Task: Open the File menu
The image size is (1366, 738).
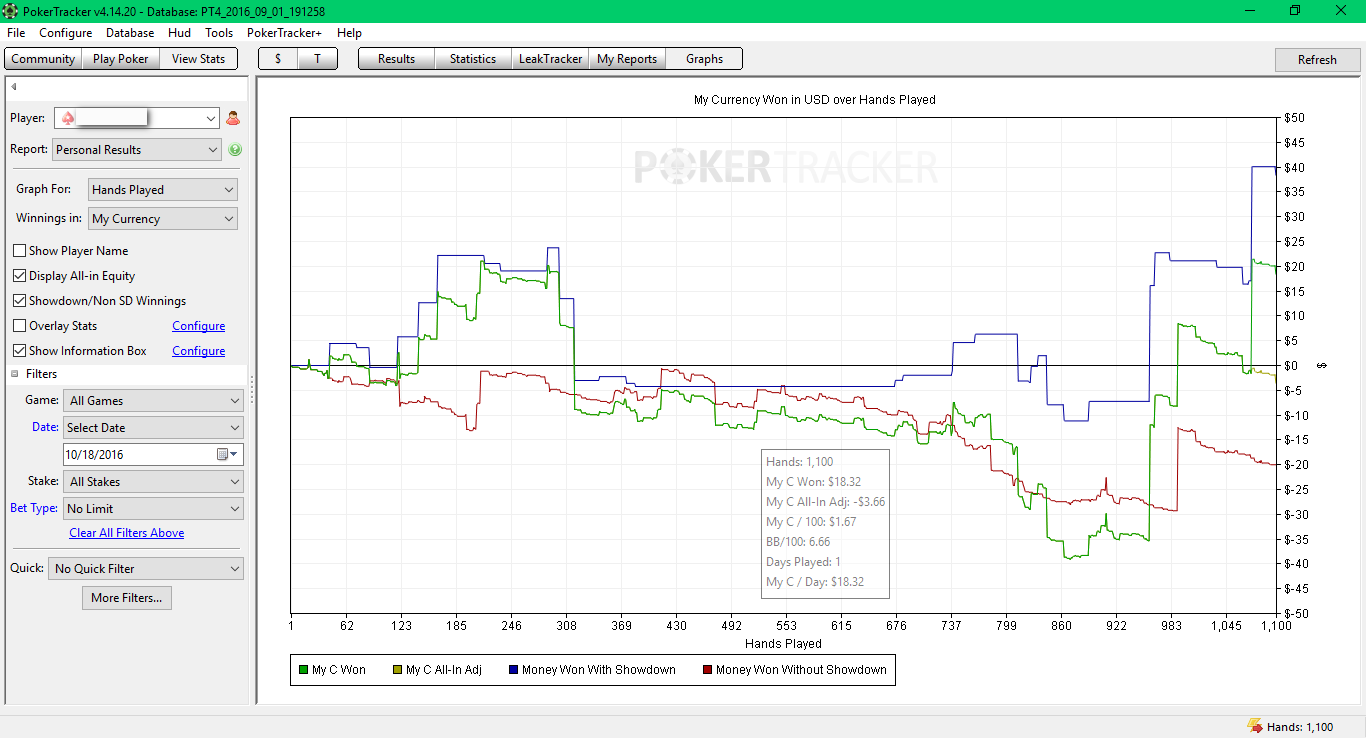Action: coord(16,33)
